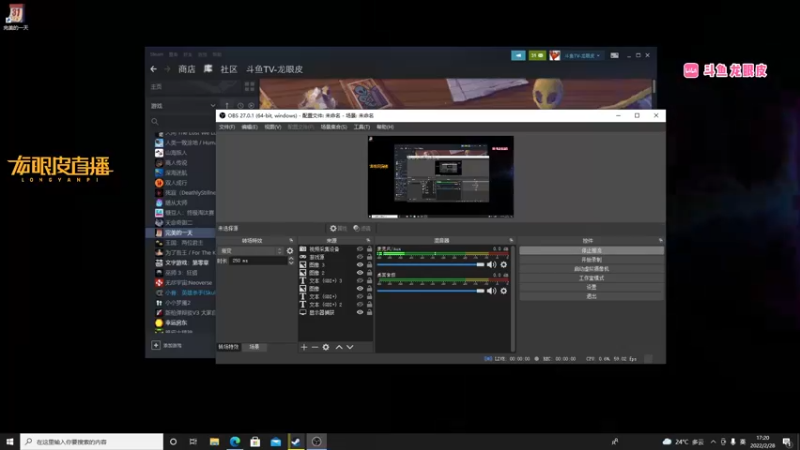Open Microsoft Edge in taskbar
The height and width of the screenshot is (450, 800).
coord(235,441)
